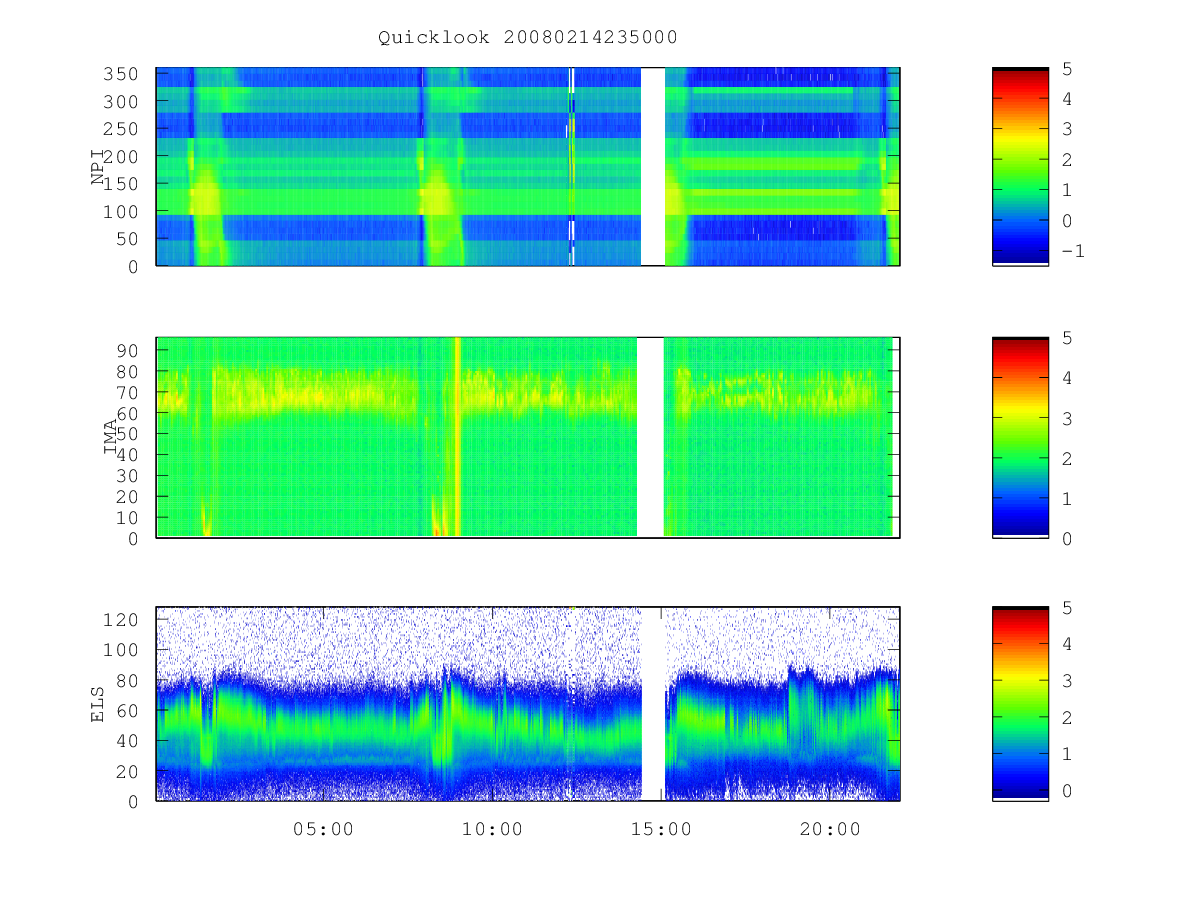Click the NPI spectrogram panel
Screen dimensions: 1200x900
tap(528, 166)
